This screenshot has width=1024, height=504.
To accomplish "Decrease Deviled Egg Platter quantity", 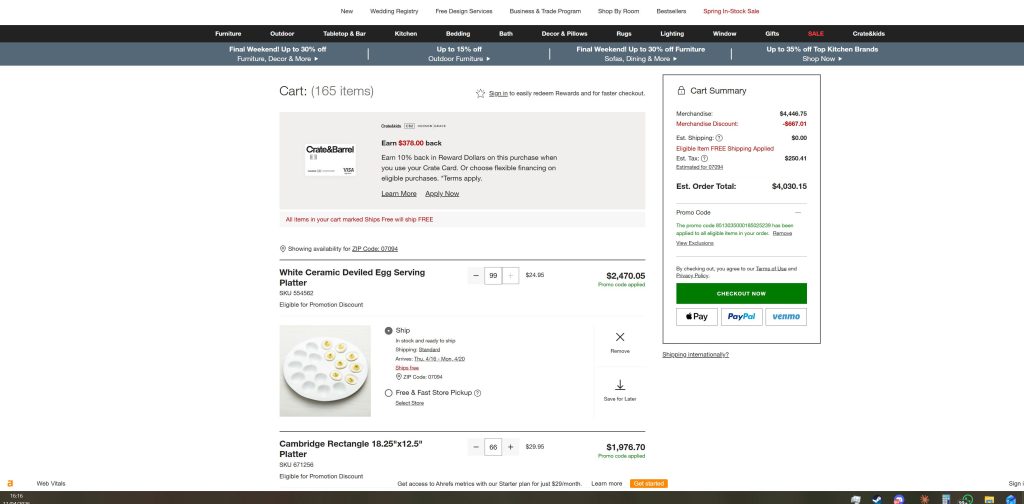I will click(476, 275).
